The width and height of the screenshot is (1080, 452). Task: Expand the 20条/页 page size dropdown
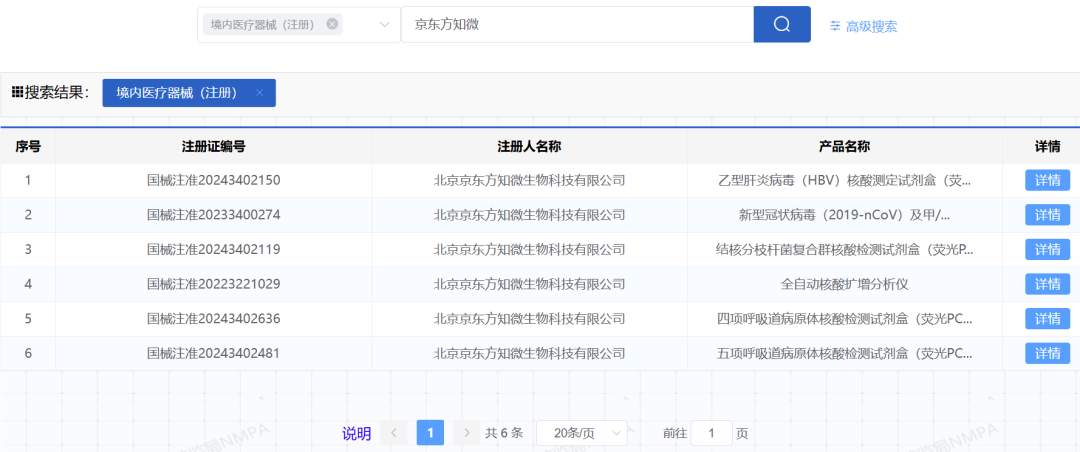click(x=581, y=433)
